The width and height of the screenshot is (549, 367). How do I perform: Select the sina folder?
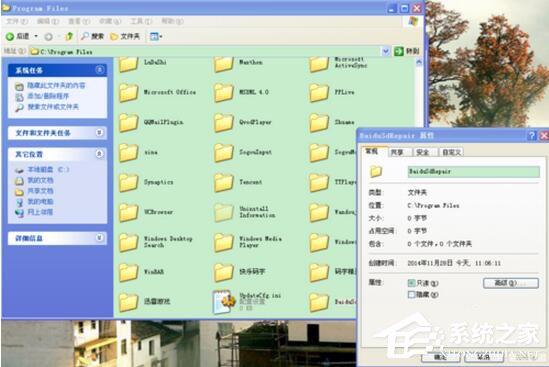click(139, 153)
